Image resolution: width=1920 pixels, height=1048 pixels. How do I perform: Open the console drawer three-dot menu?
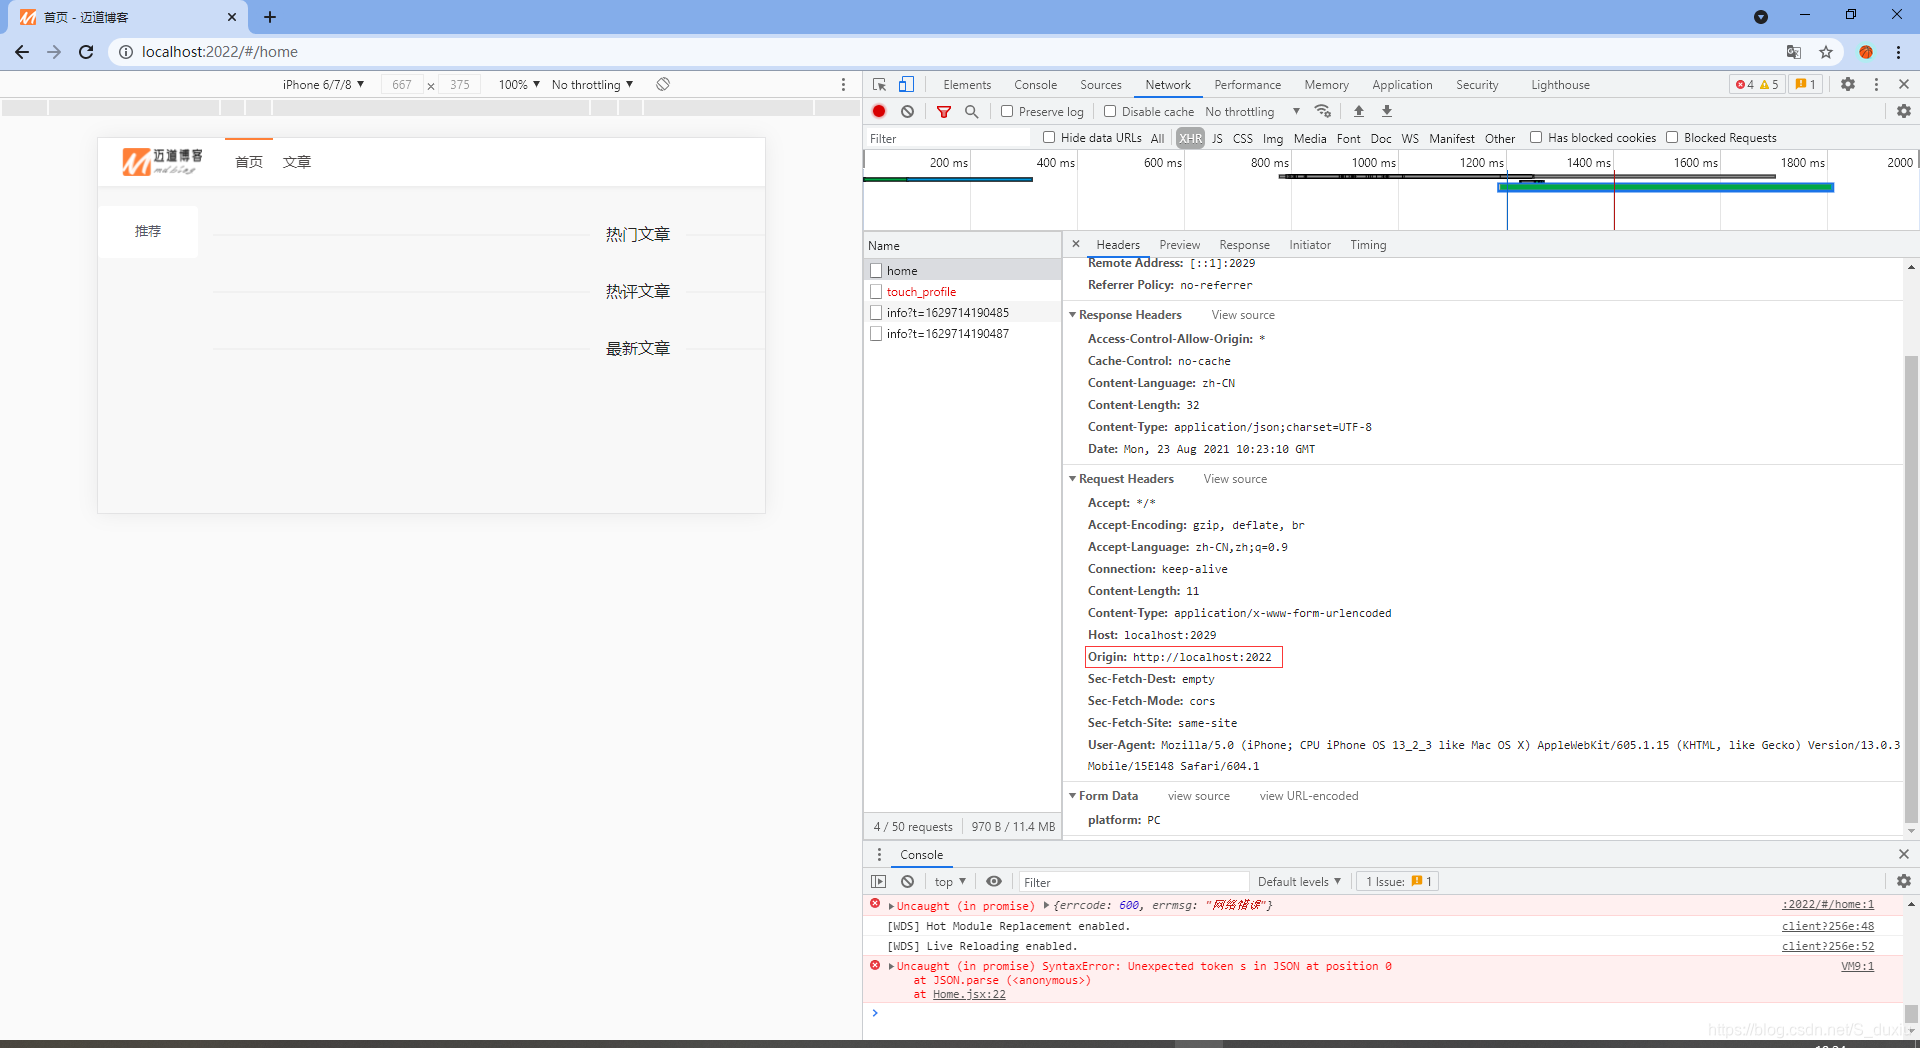[x=879, y=855]
